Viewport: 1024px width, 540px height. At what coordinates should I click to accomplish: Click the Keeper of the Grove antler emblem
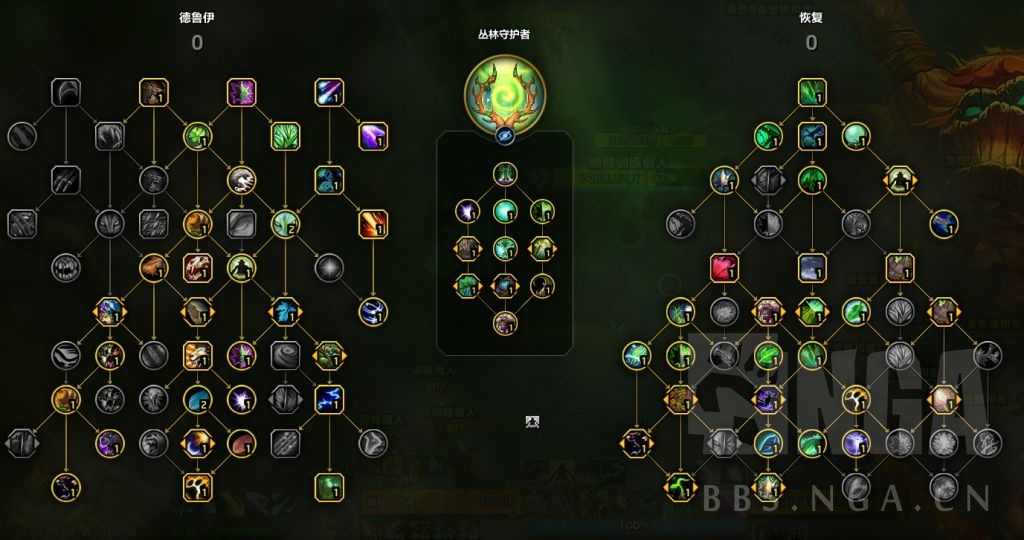click(505, 93)
